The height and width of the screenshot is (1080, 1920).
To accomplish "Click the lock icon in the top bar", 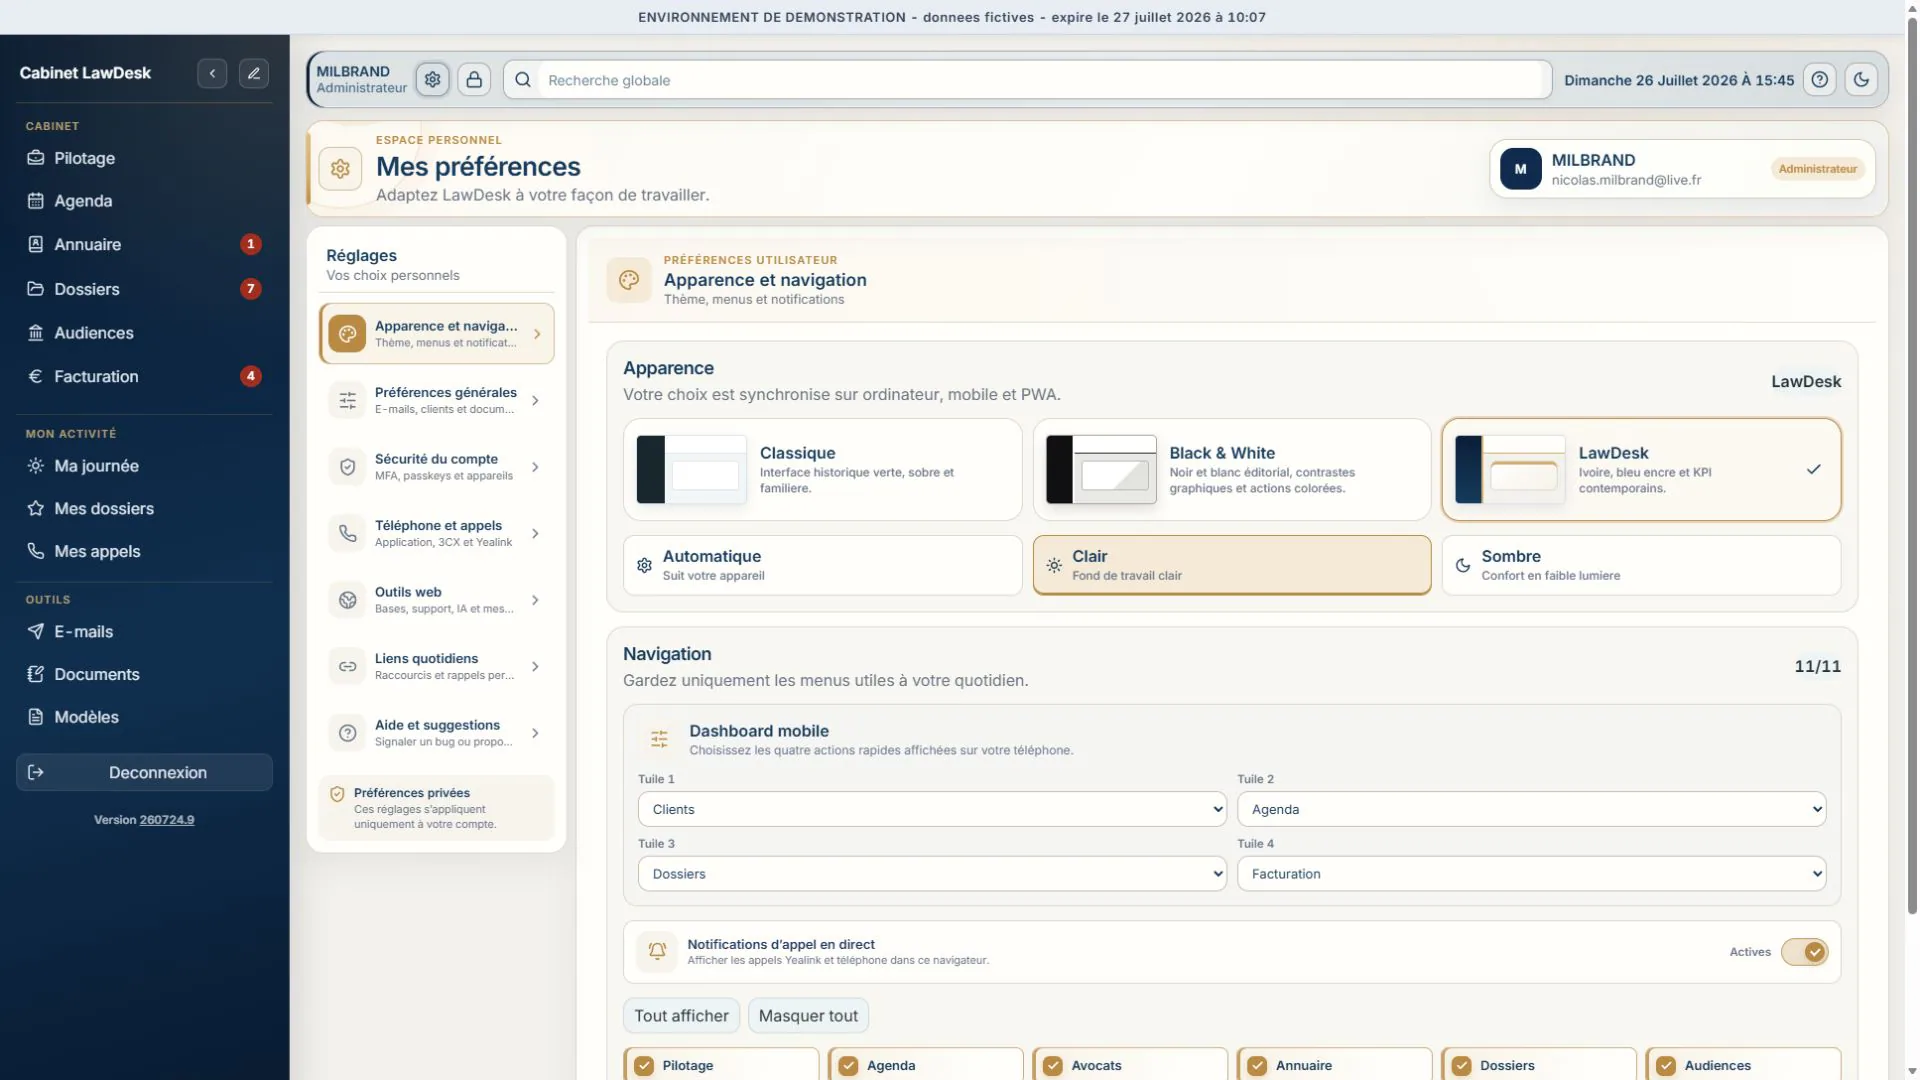I will pyautogui.click(x=474, y=79).
